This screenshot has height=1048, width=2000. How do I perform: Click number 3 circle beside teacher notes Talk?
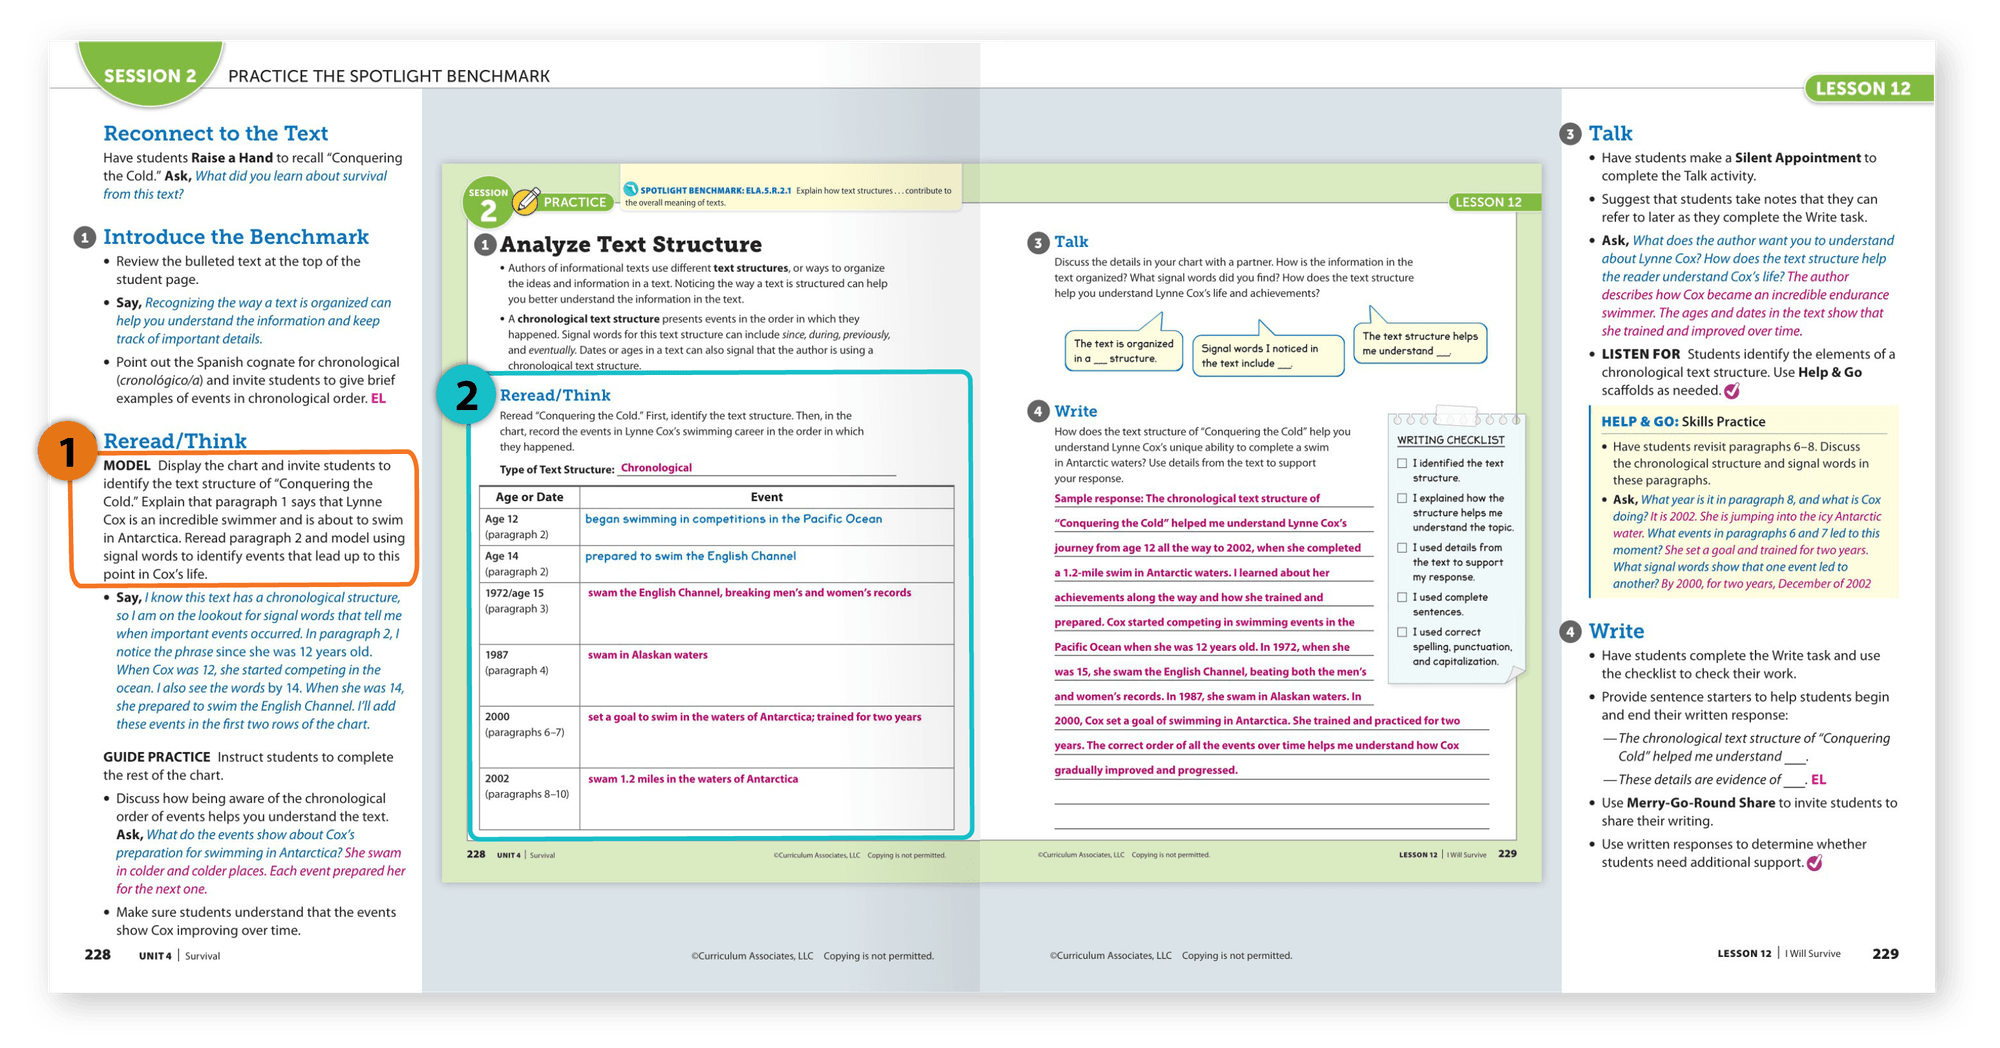[x=1571, y=134]
